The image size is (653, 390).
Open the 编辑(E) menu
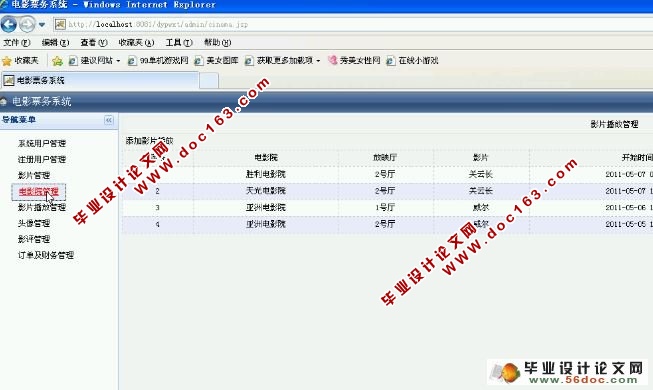[x=55, y=42]
